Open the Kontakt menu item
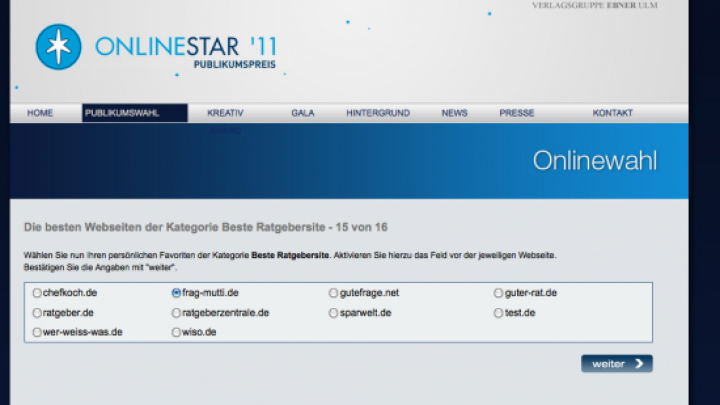The height and width of the screenshot is (405, 720). coord(613,113)
